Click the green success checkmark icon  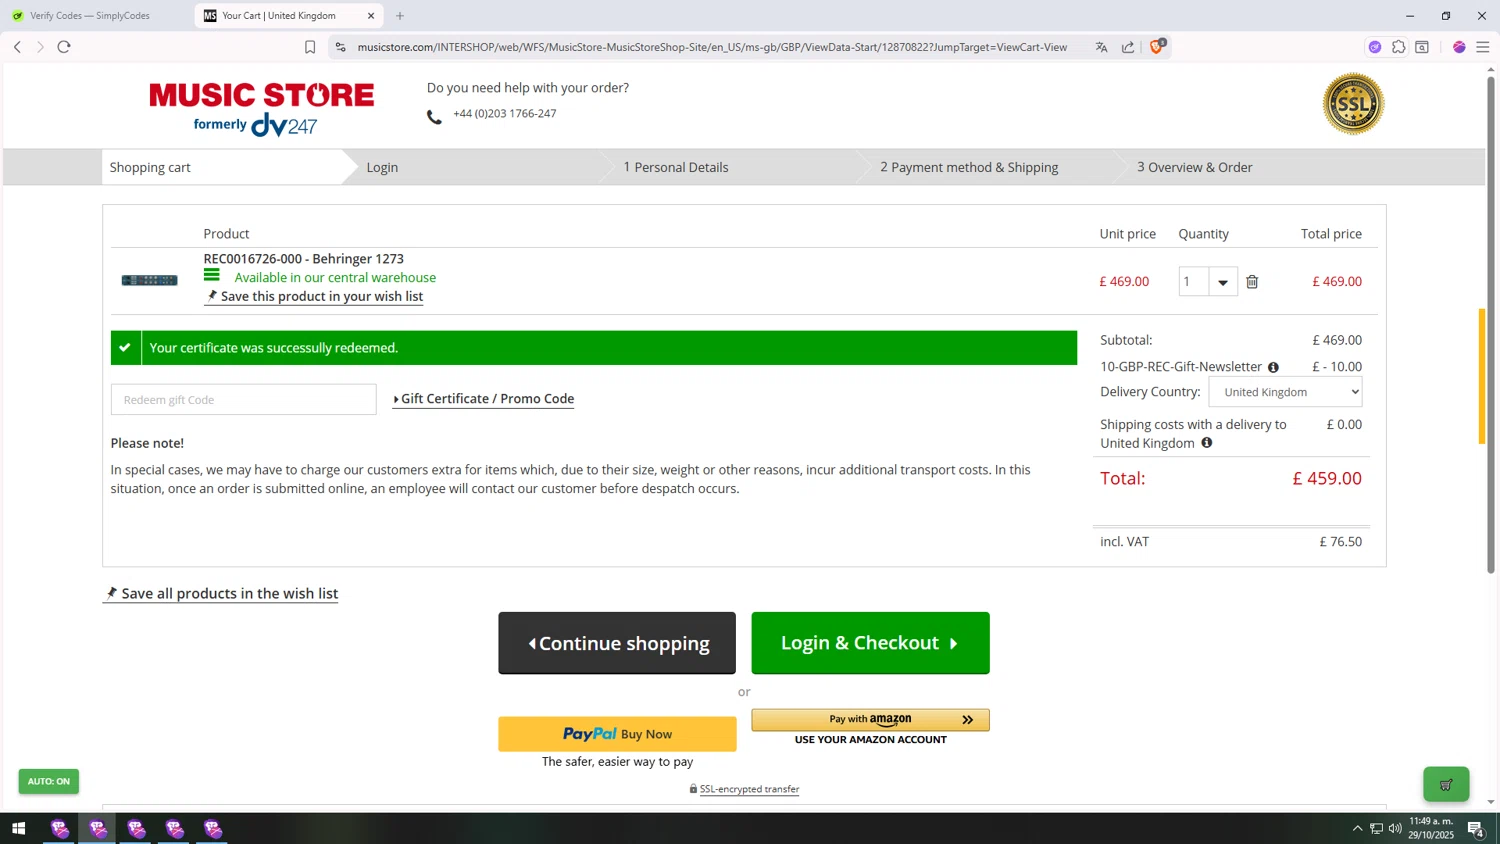click(x=125, y=348)
